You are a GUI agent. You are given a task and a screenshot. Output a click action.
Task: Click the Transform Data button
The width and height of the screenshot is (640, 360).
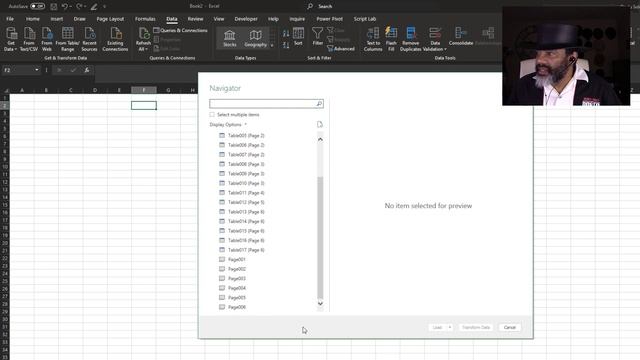coord(476,327)
